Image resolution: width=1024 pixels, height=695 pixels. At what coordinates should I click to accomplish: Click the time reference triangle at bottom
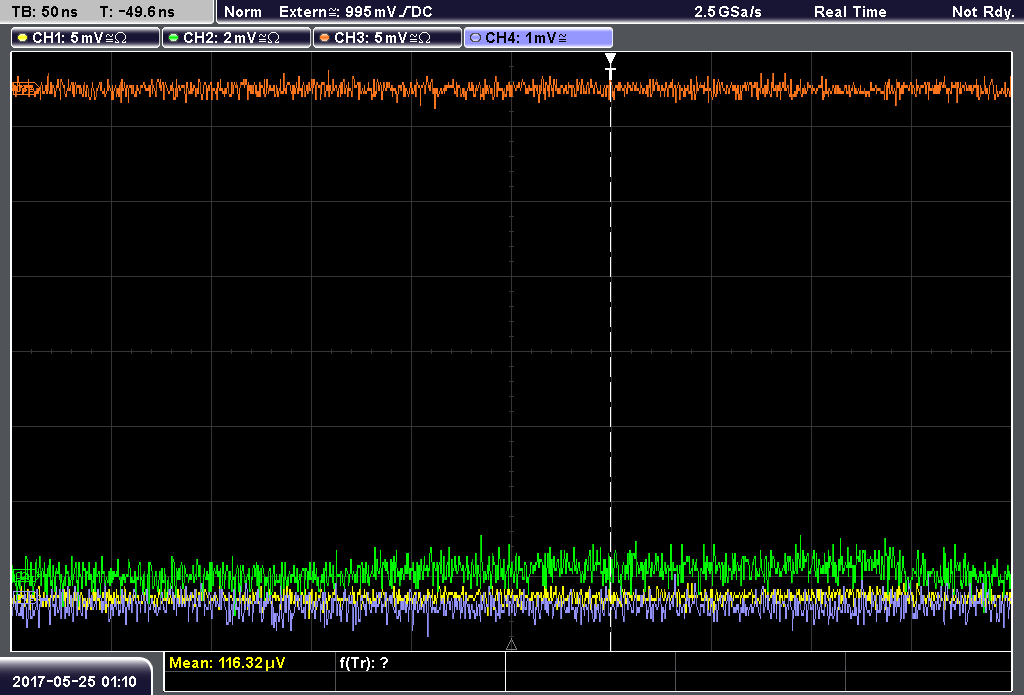(x=511, y=645)
